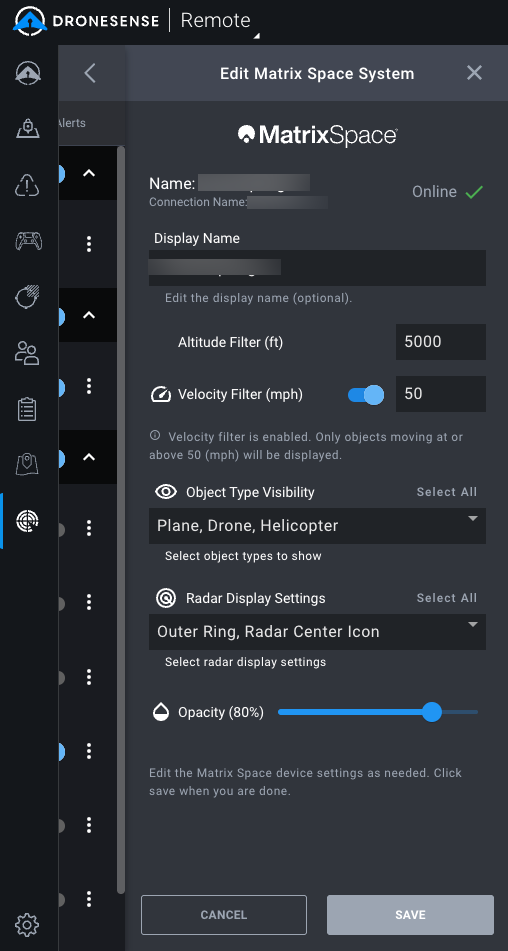Click the DroneSense home logo icon
Image resolution: width=508 pixels, height=951 pixels.
tap(28, 20)
